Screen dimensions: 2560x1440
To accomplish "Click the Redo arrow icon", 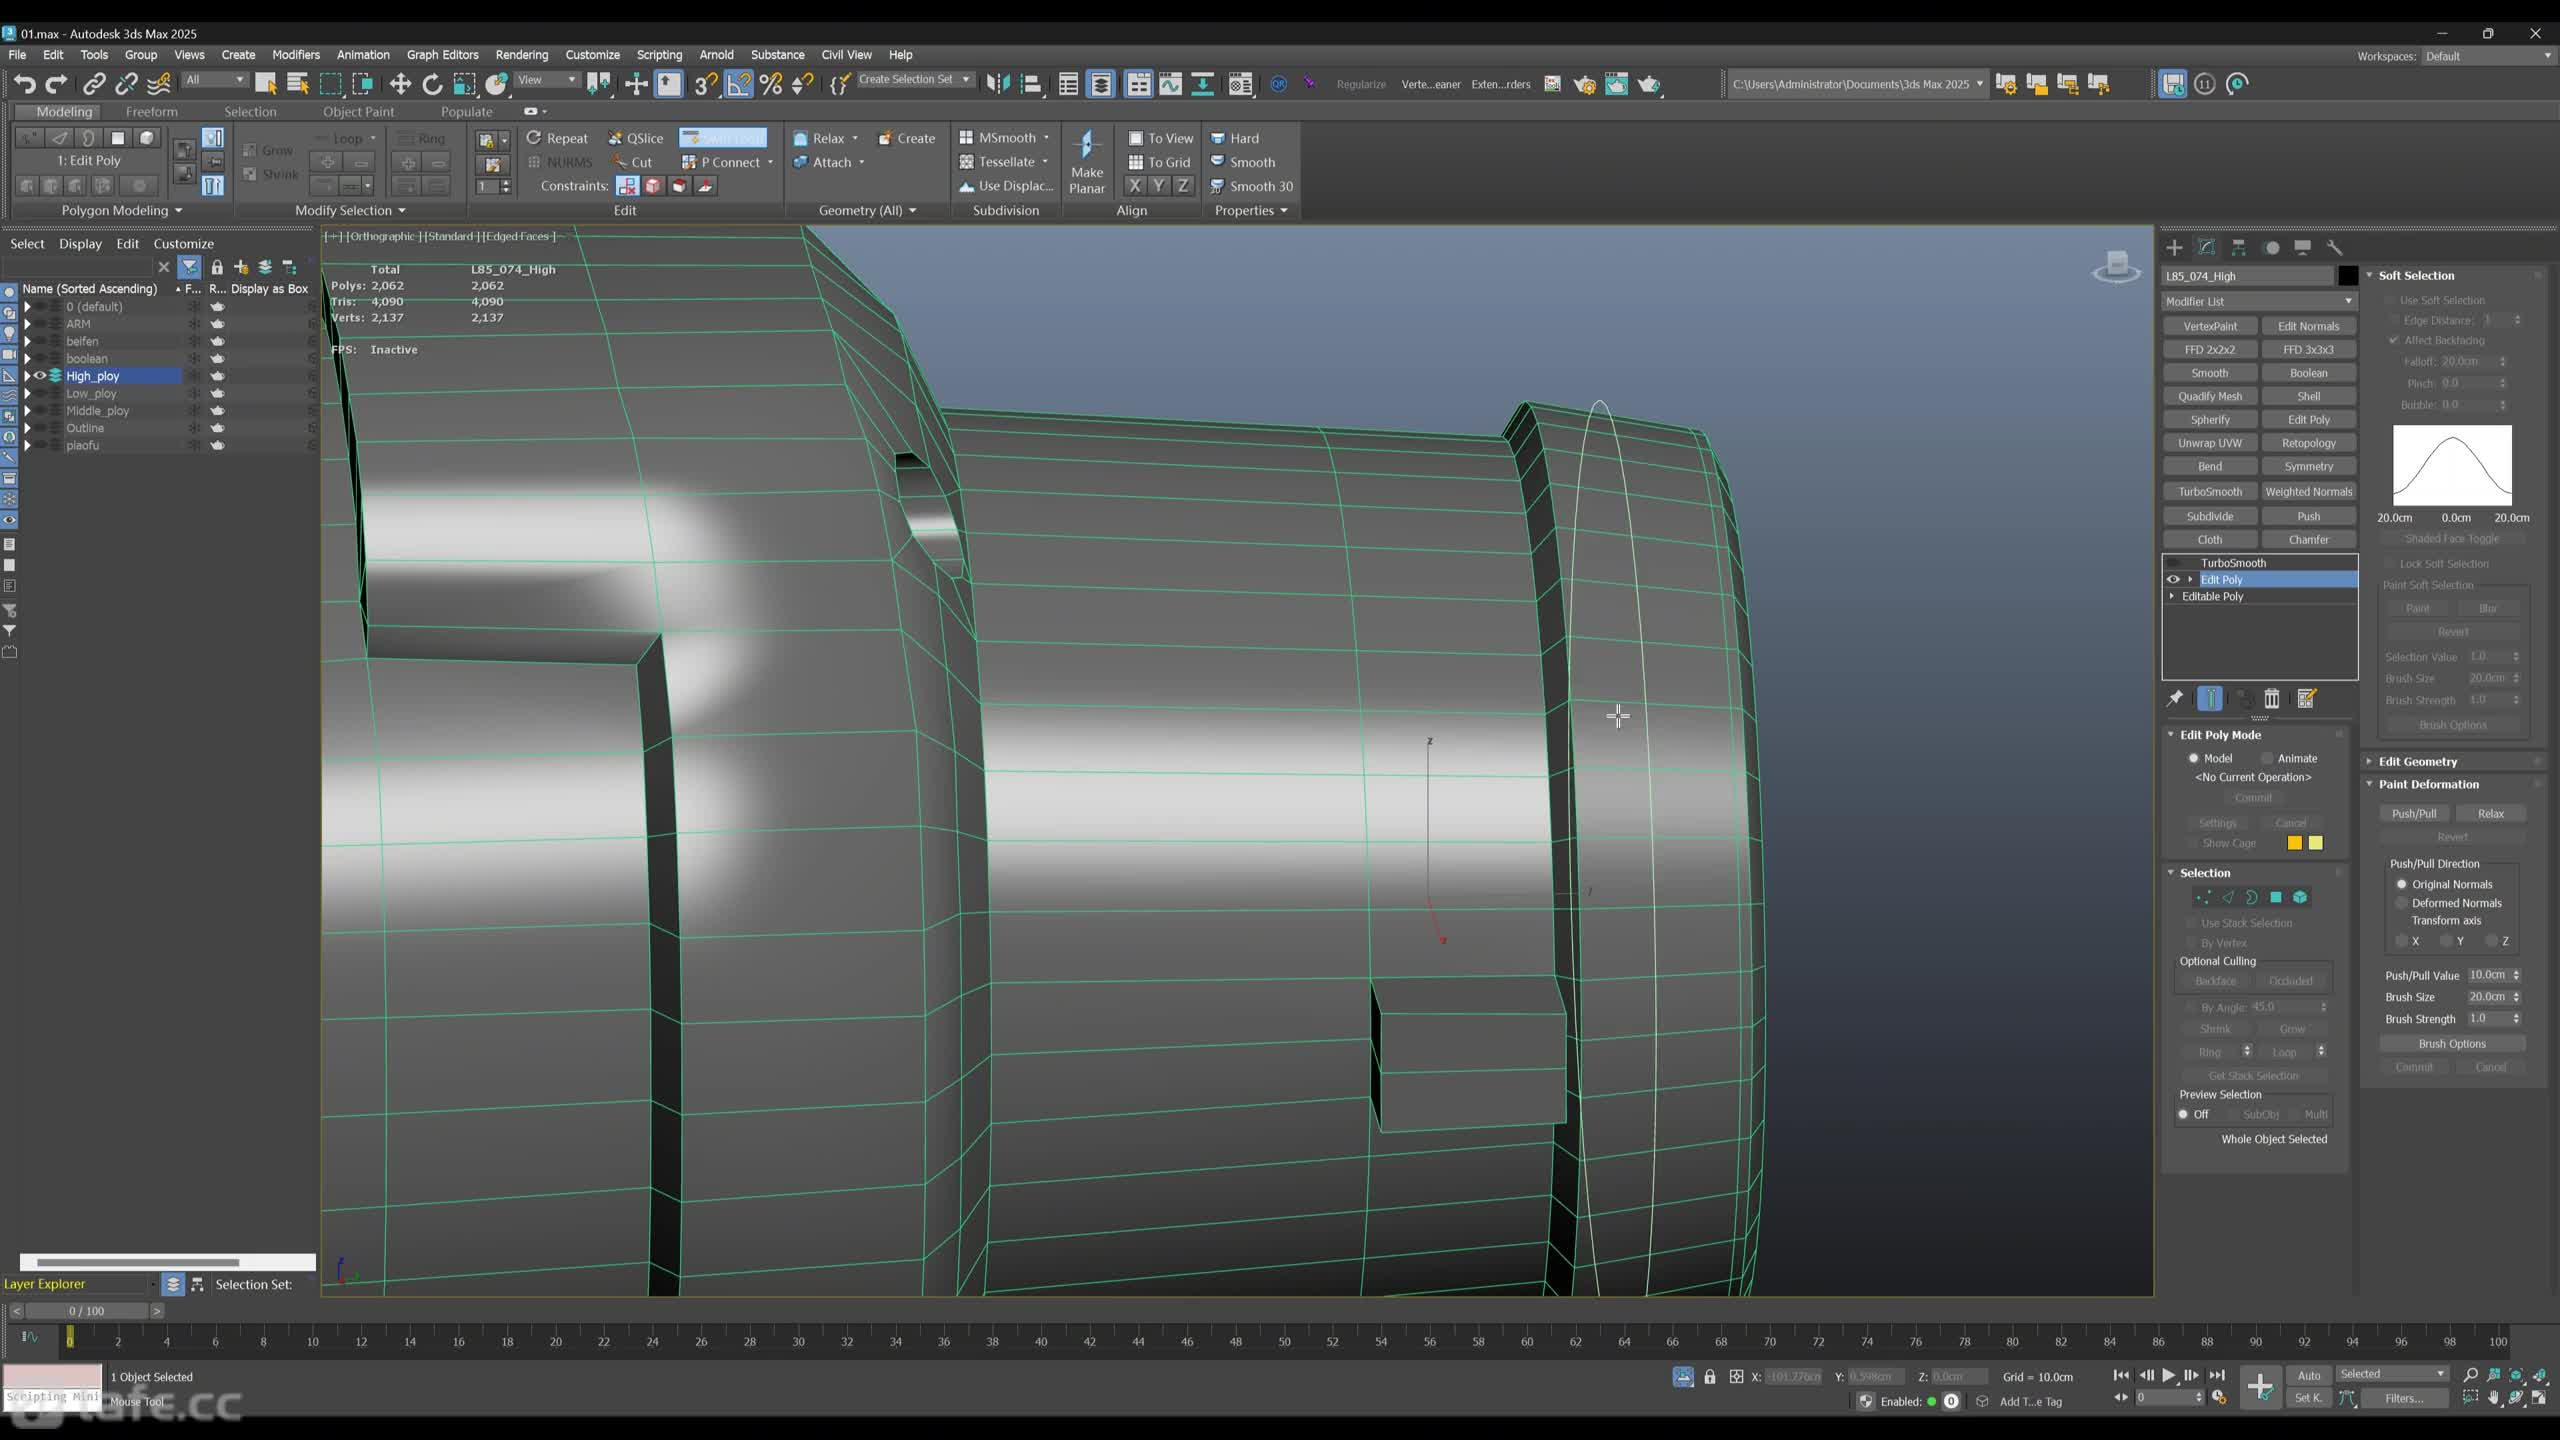I will pyautogui.click(x=57, y=84).
